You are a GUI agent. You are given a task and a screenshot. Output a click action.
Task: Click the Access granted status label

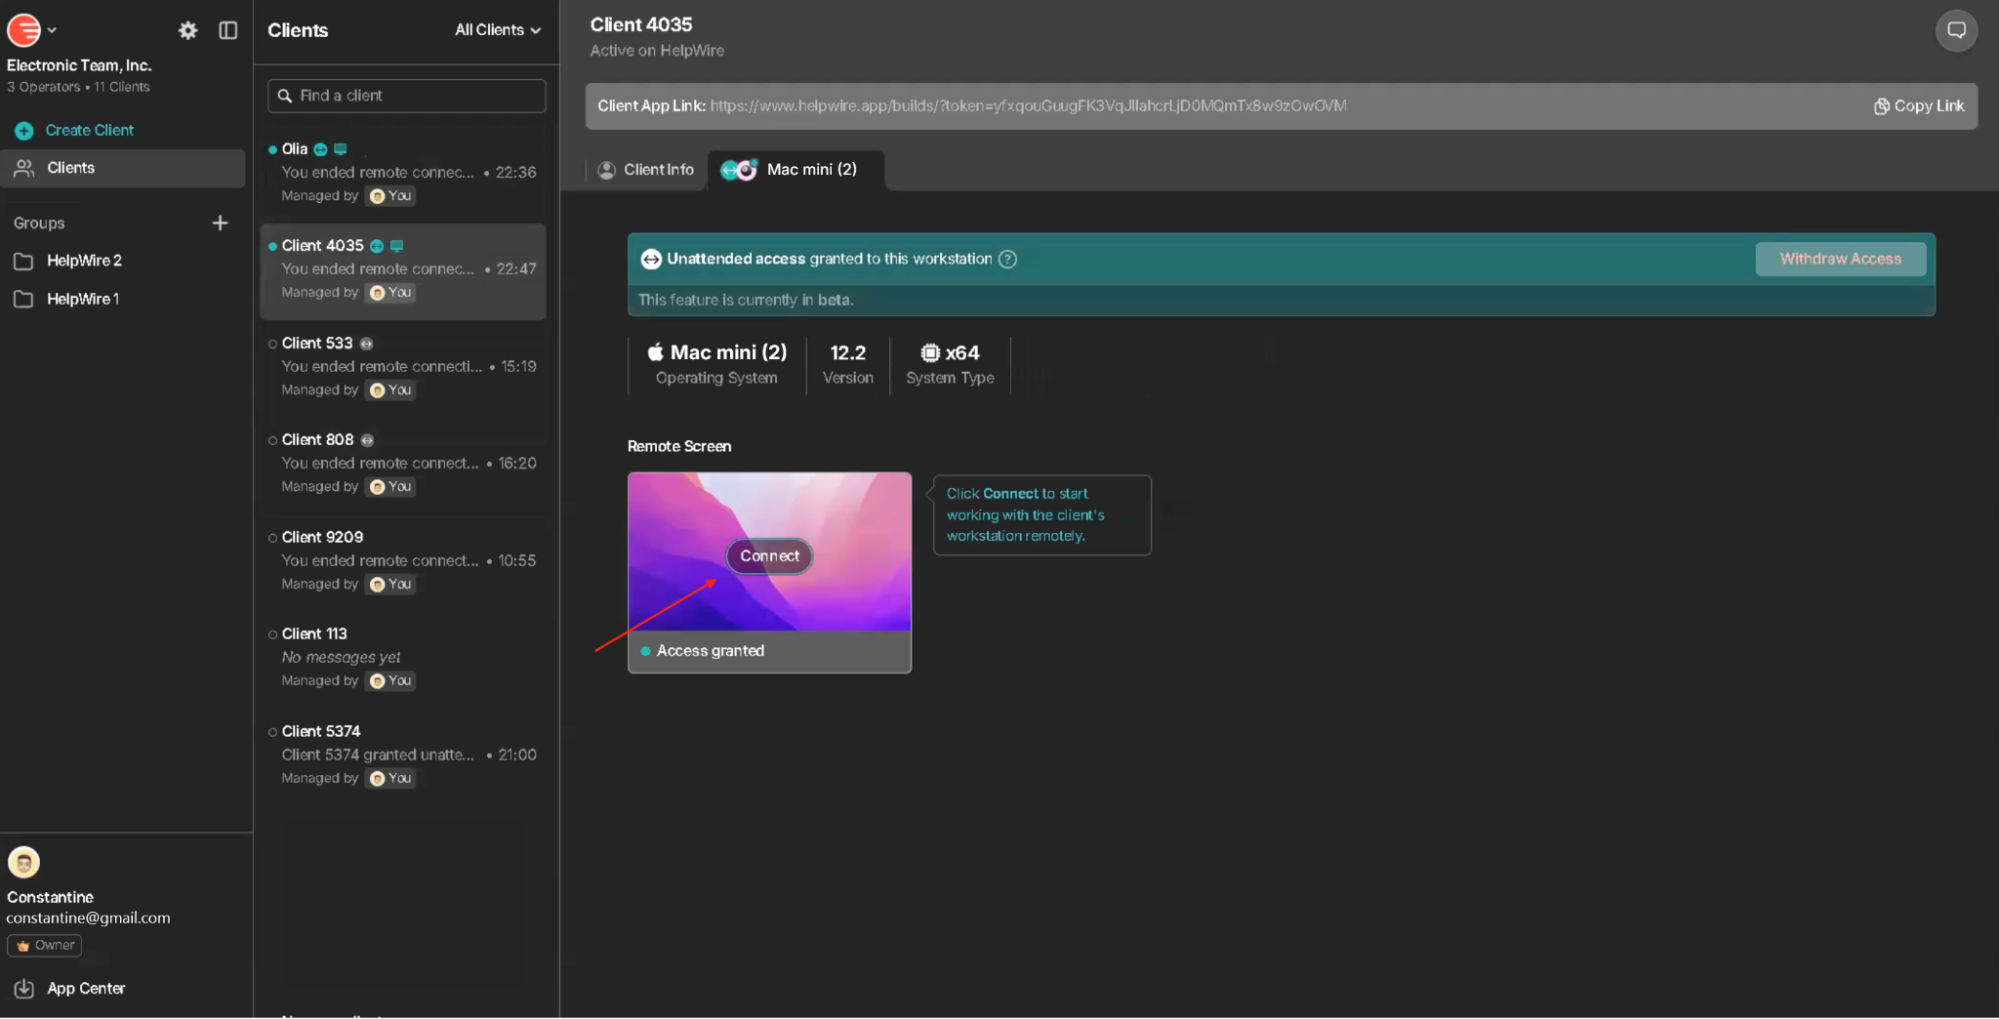[x=710, y=651]
